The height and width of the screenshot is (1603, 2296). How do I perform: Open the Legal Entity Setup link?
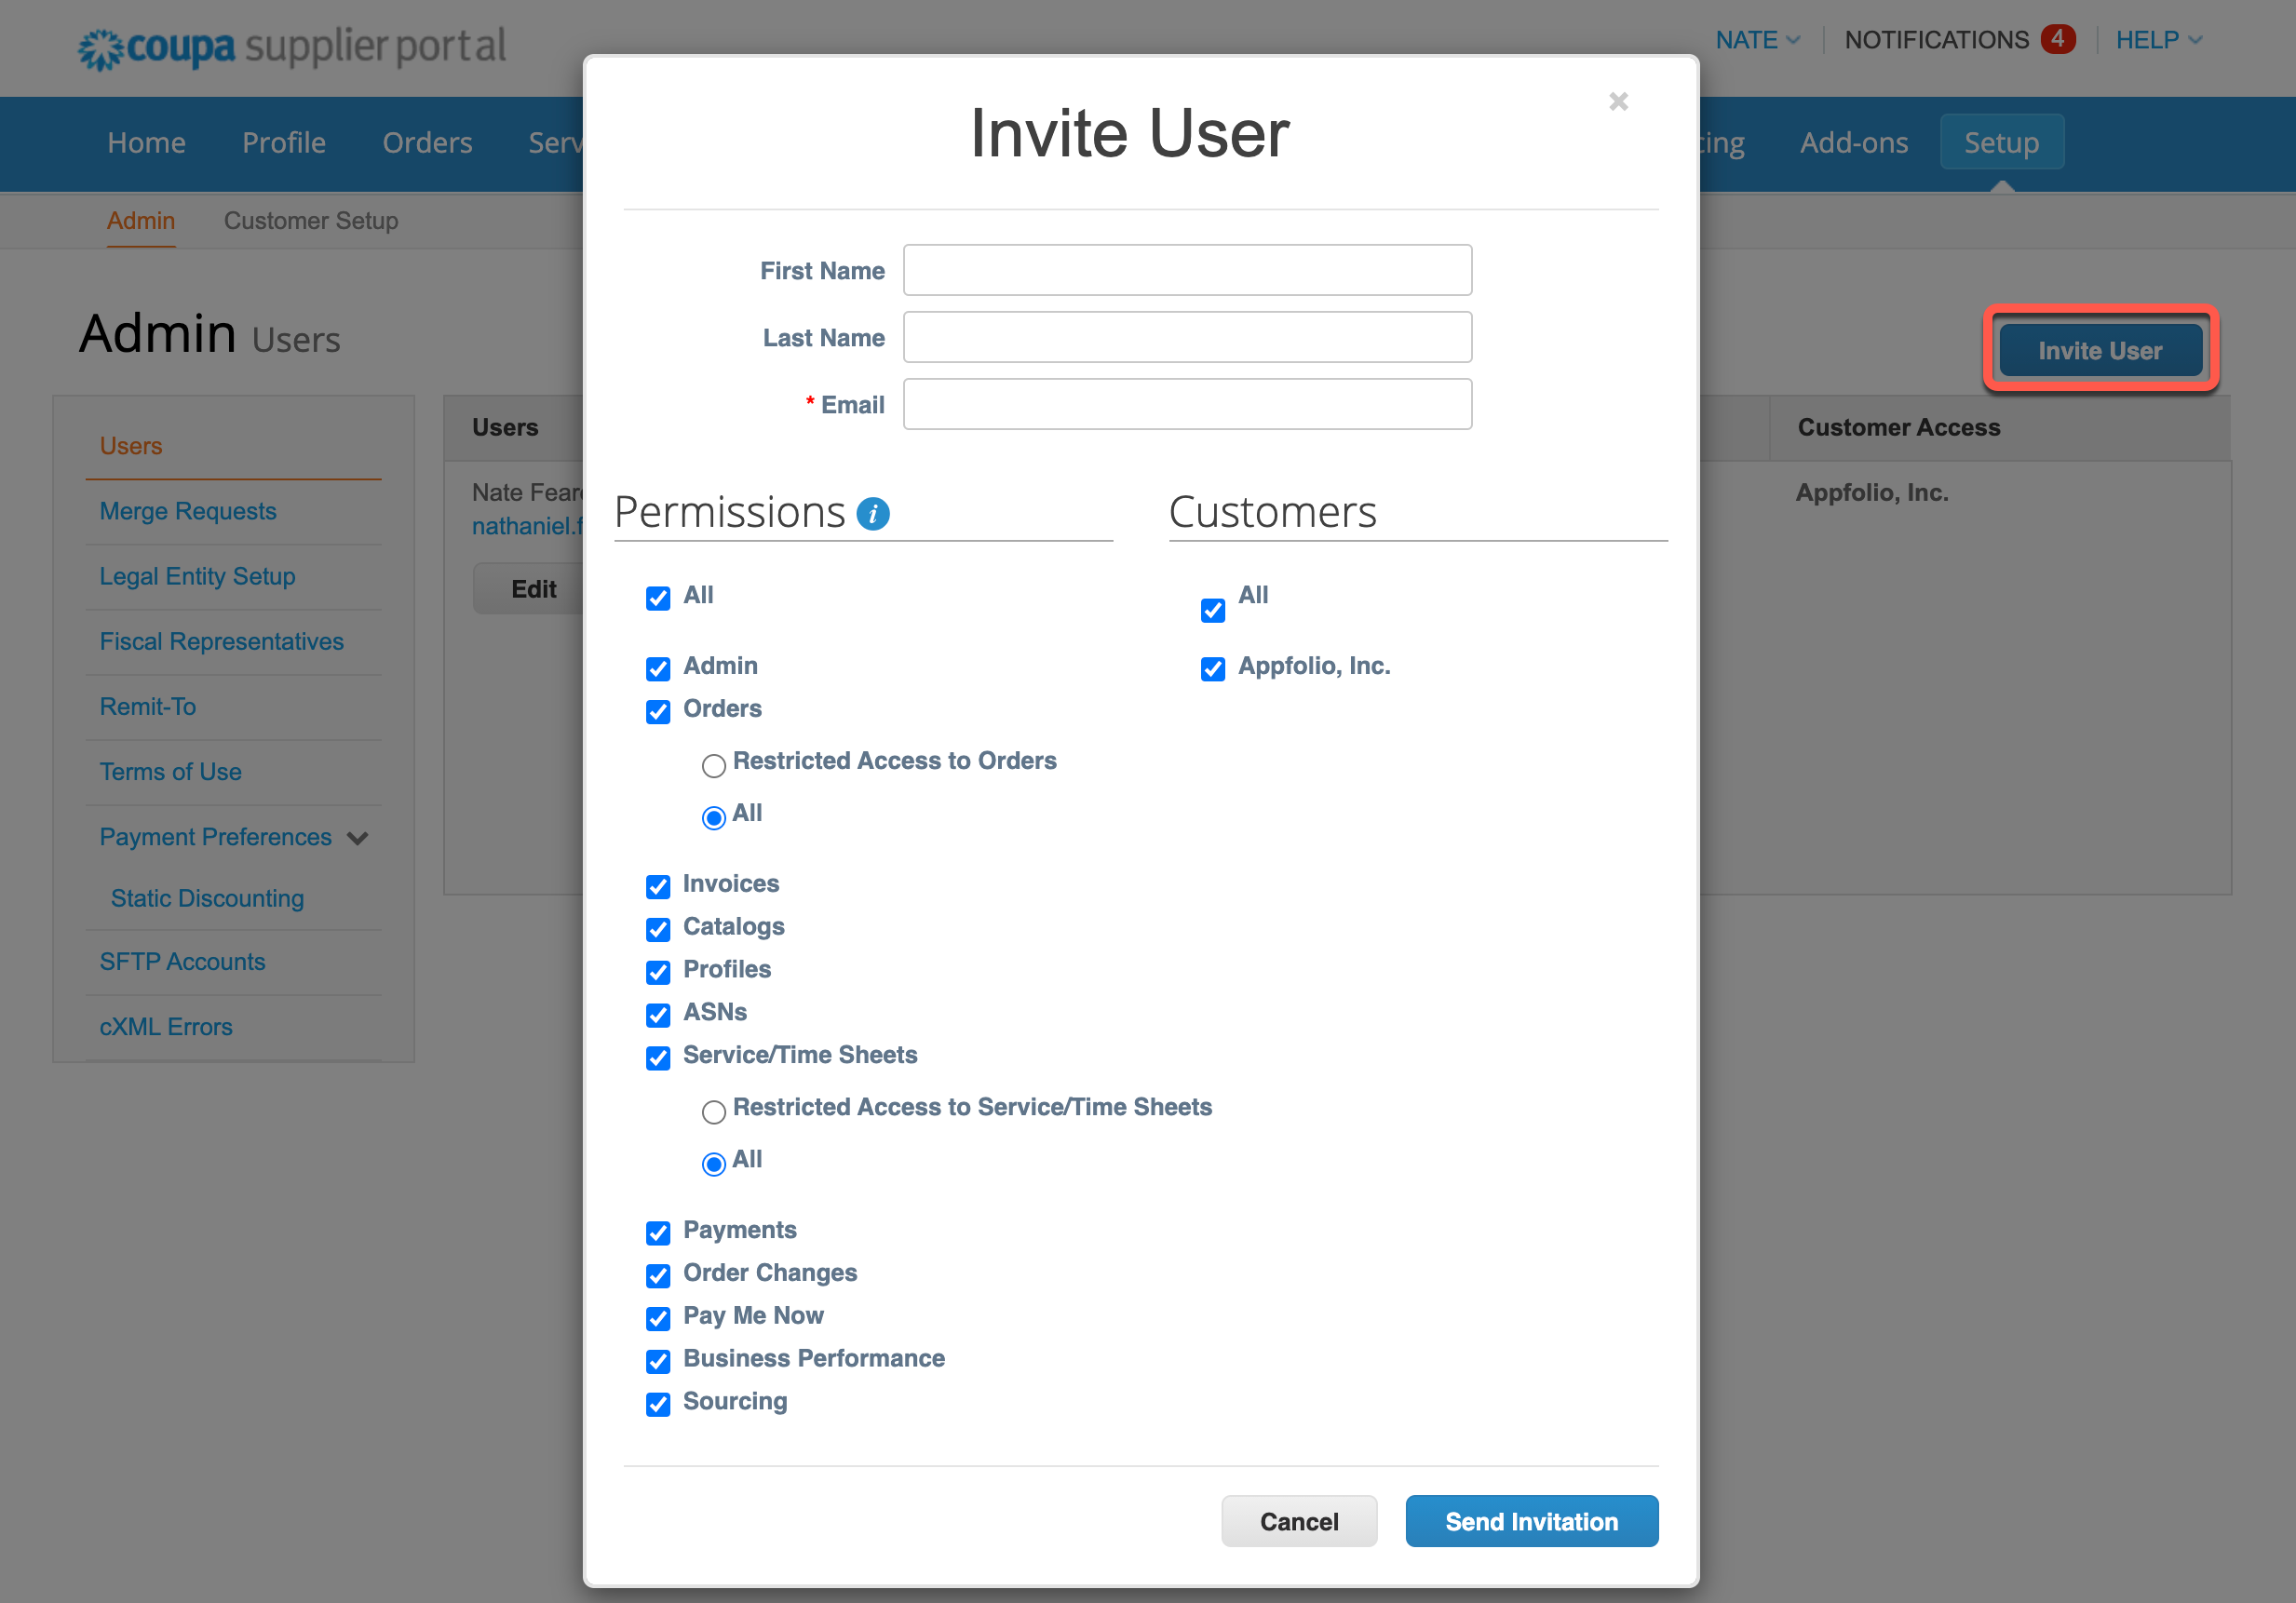[197, 576]
